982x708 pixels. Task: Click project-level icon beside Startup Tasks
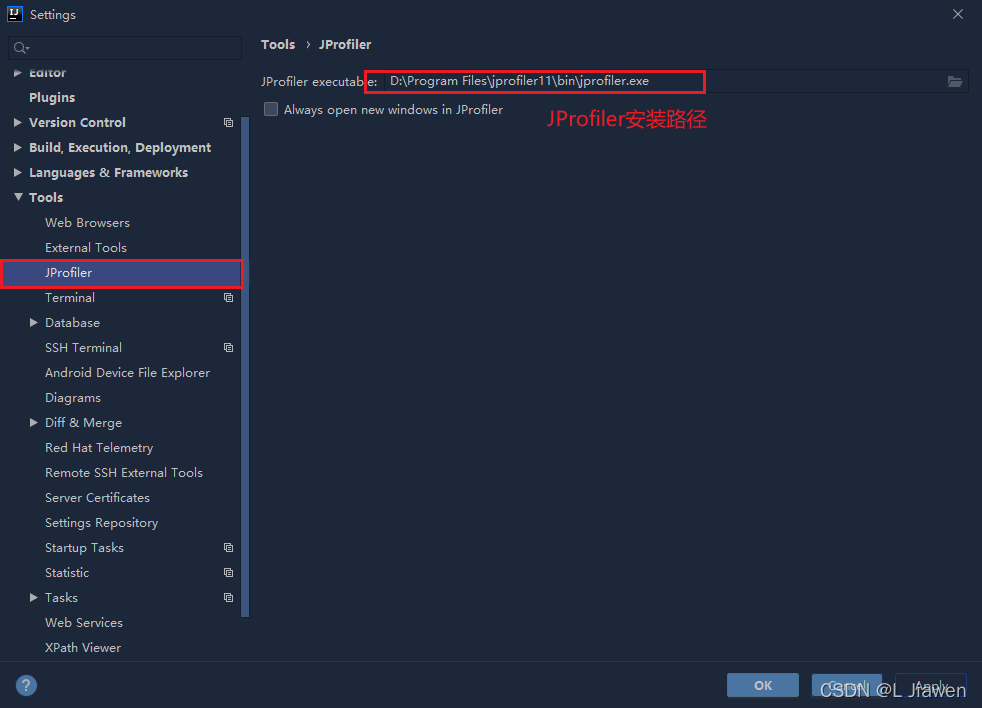229,548
